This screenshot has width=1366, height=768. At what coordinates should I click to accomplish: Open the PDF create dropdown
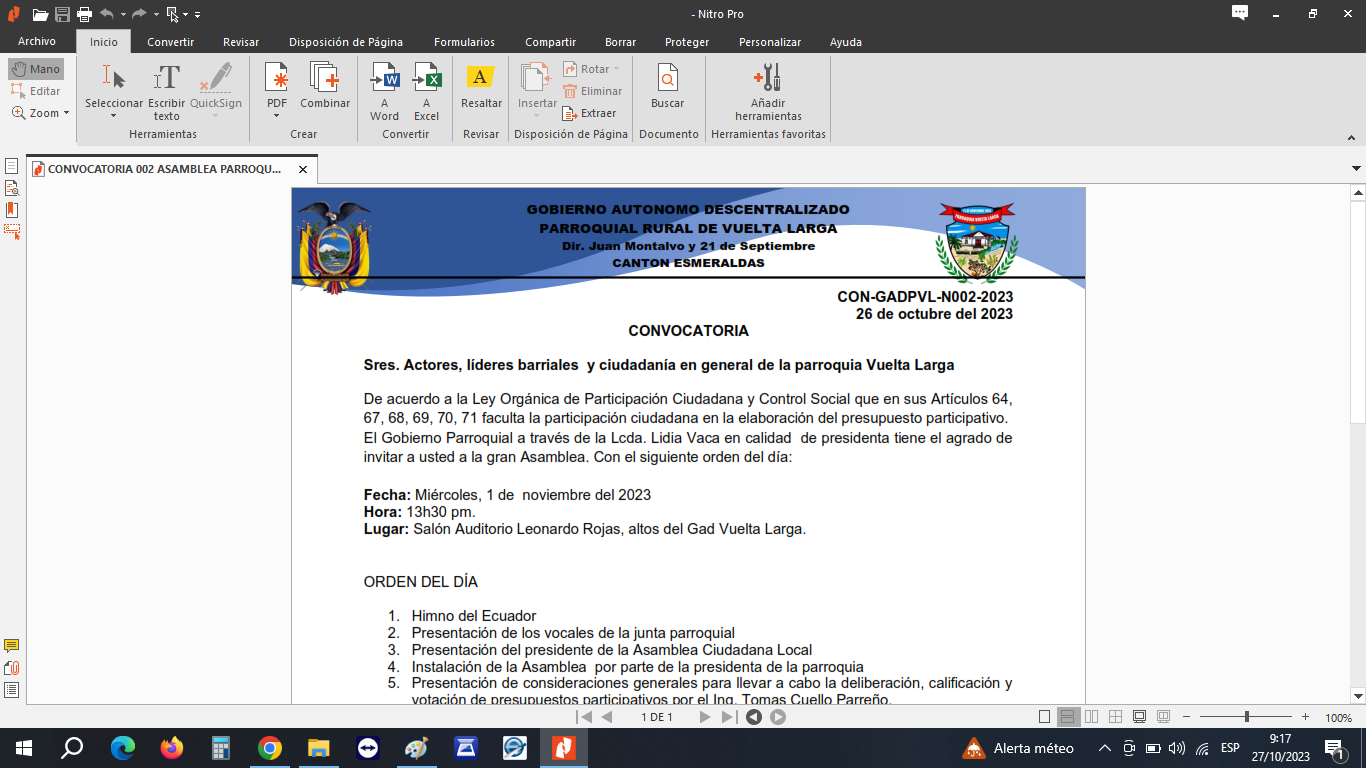pyautogui.click(x=277, y=115)
